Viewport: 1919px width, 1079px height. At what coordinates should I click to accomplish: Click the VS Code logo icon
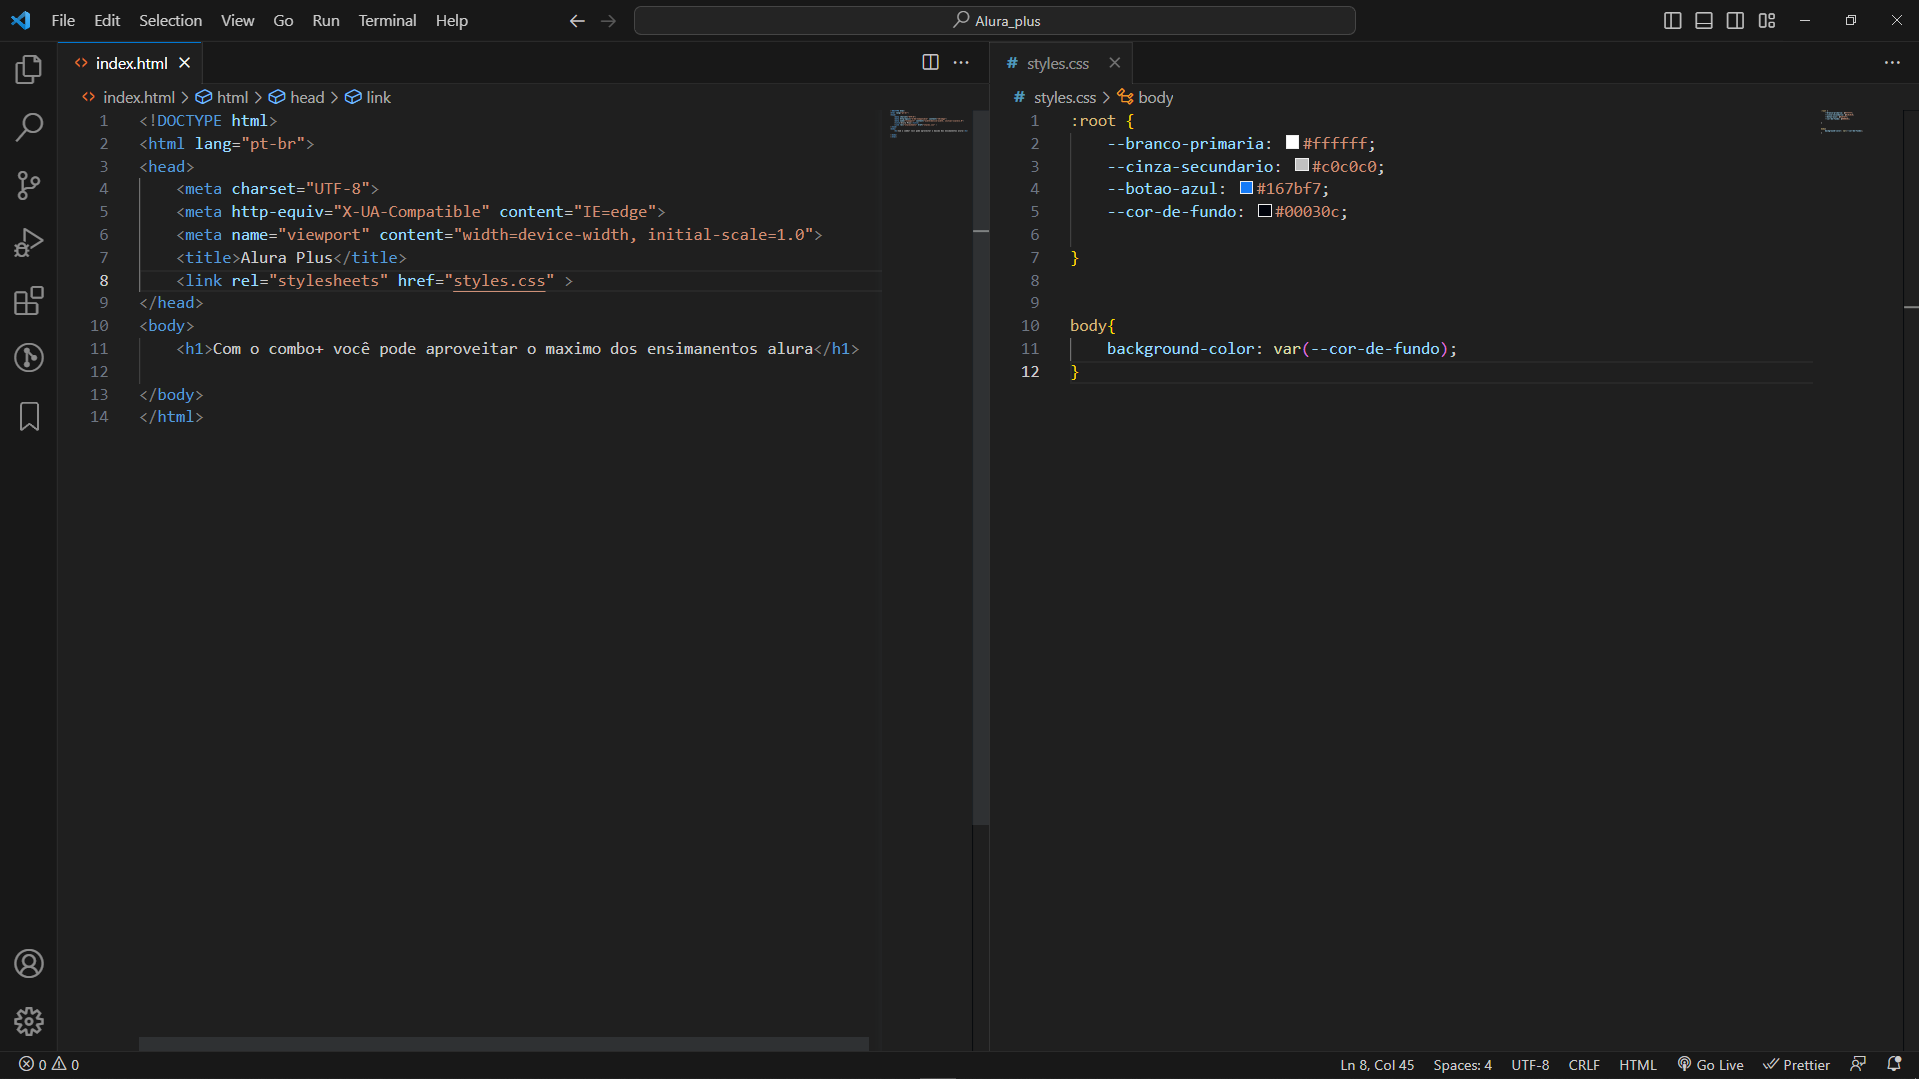(x=21, y=20)
